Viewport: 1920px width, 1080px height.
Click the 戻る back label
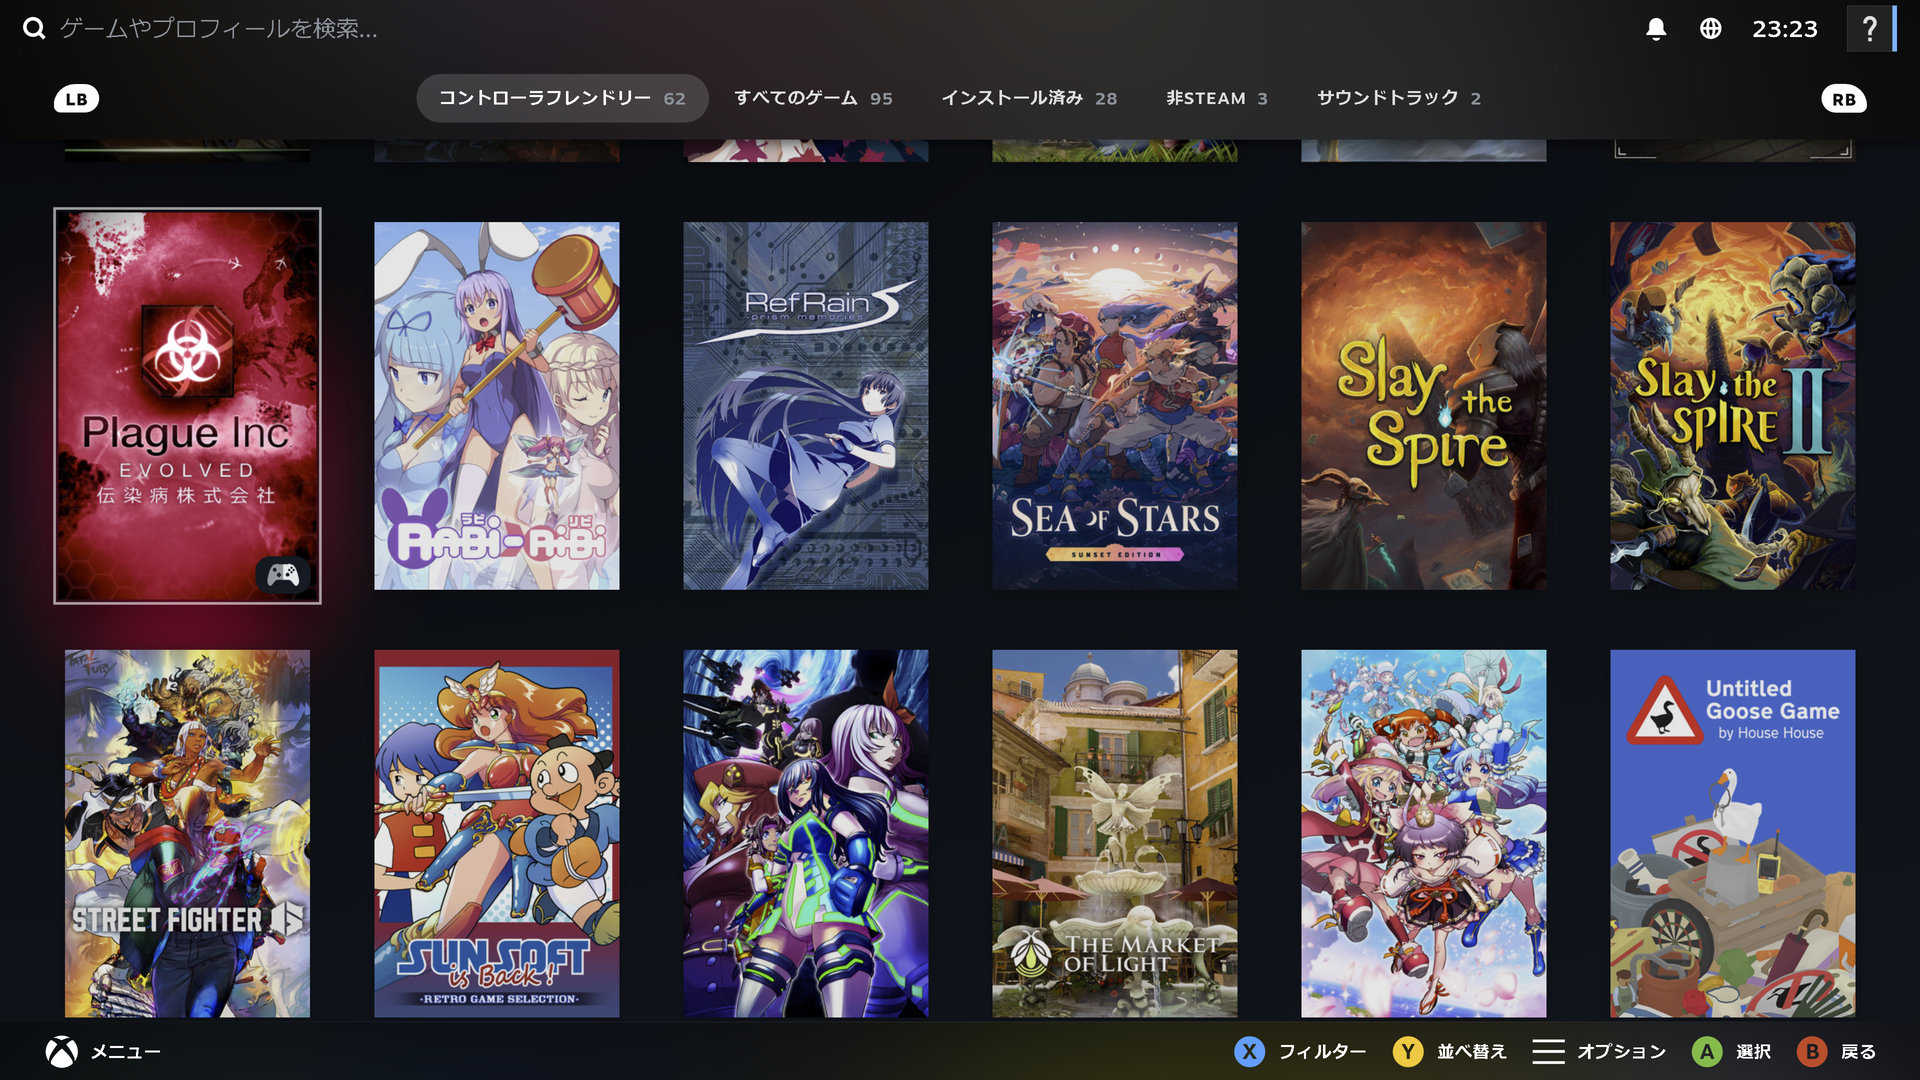coord(1858,1052)
